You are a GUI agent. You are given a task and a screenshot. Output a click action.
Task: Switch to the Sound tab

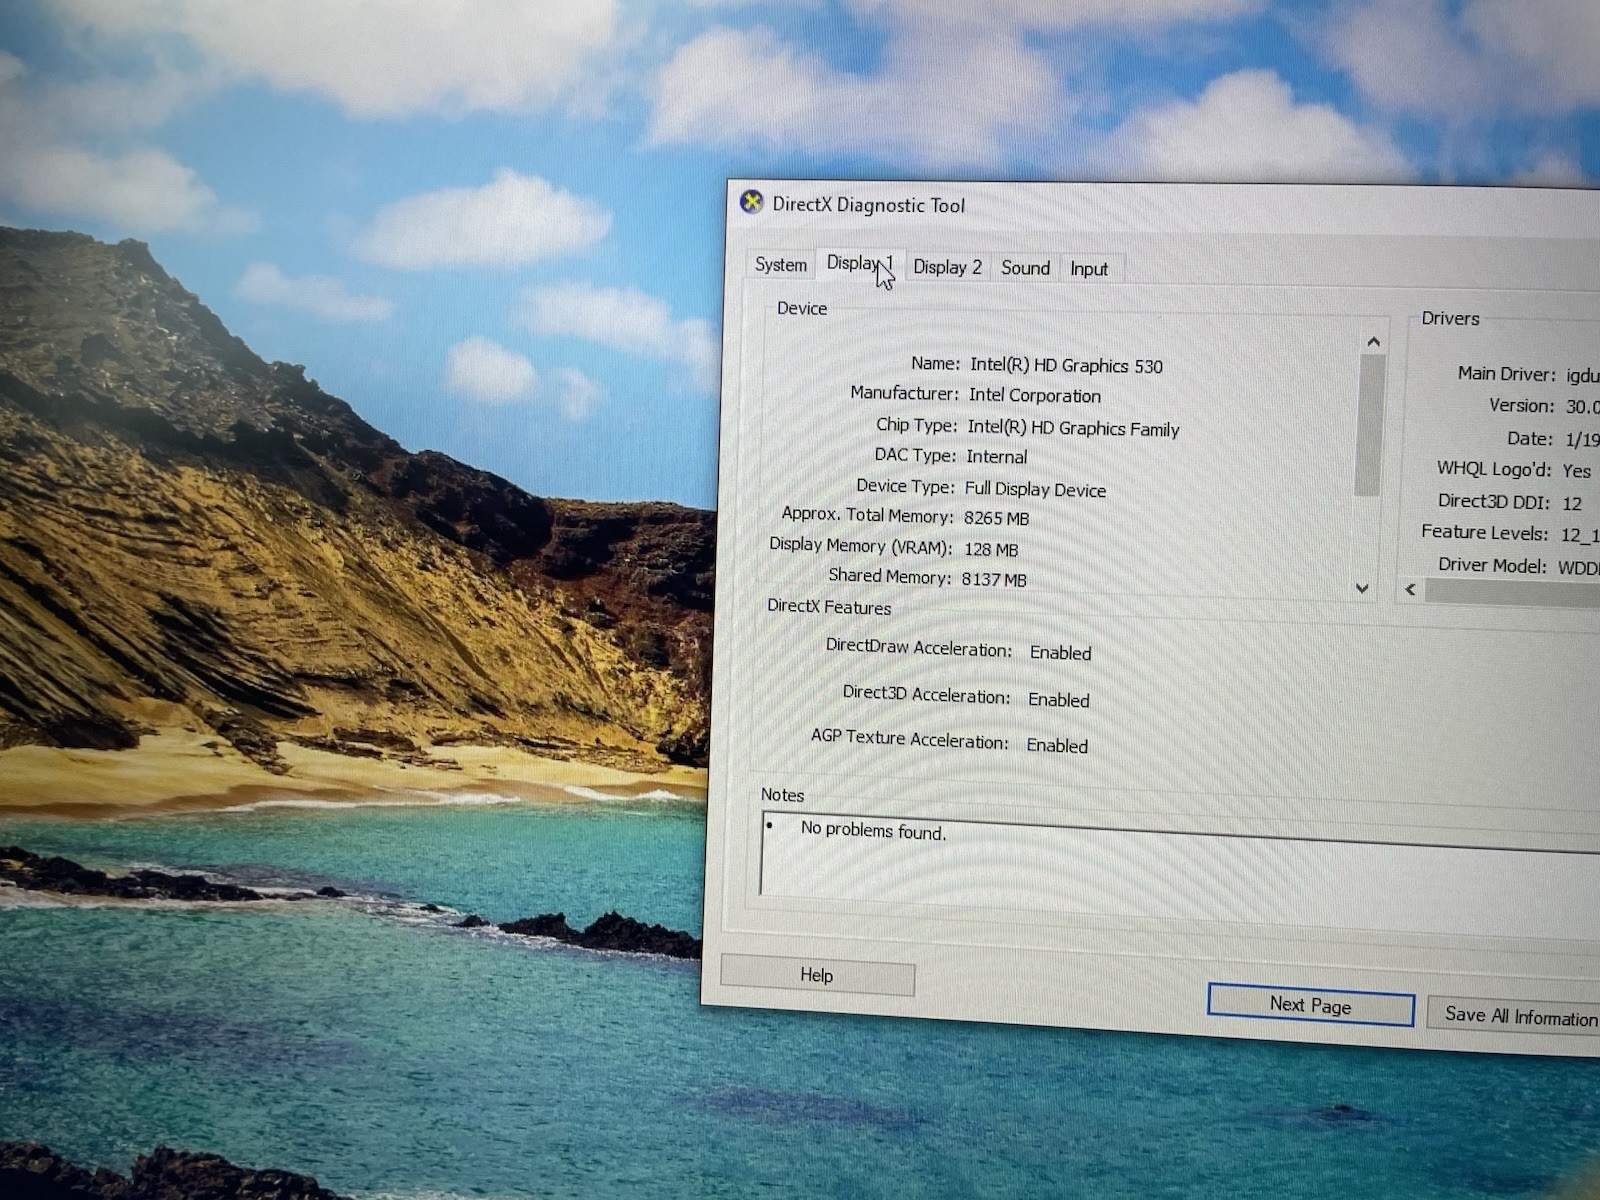(1025, 268)
